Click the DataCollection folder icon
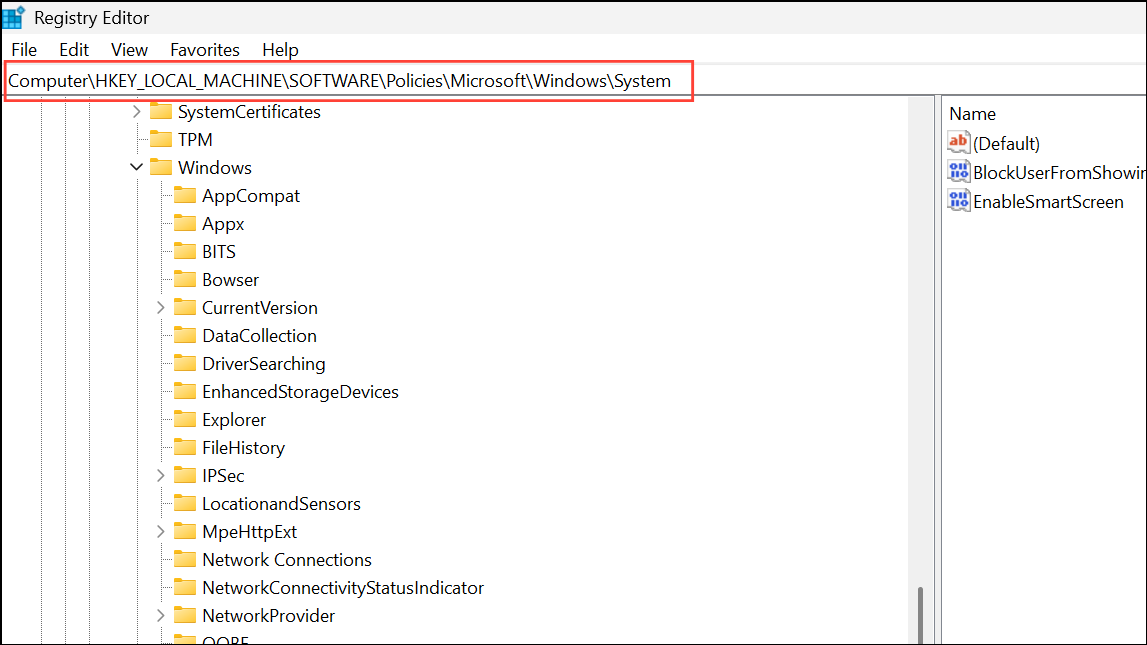1147x645 pixels. click(x=185, y=336)
